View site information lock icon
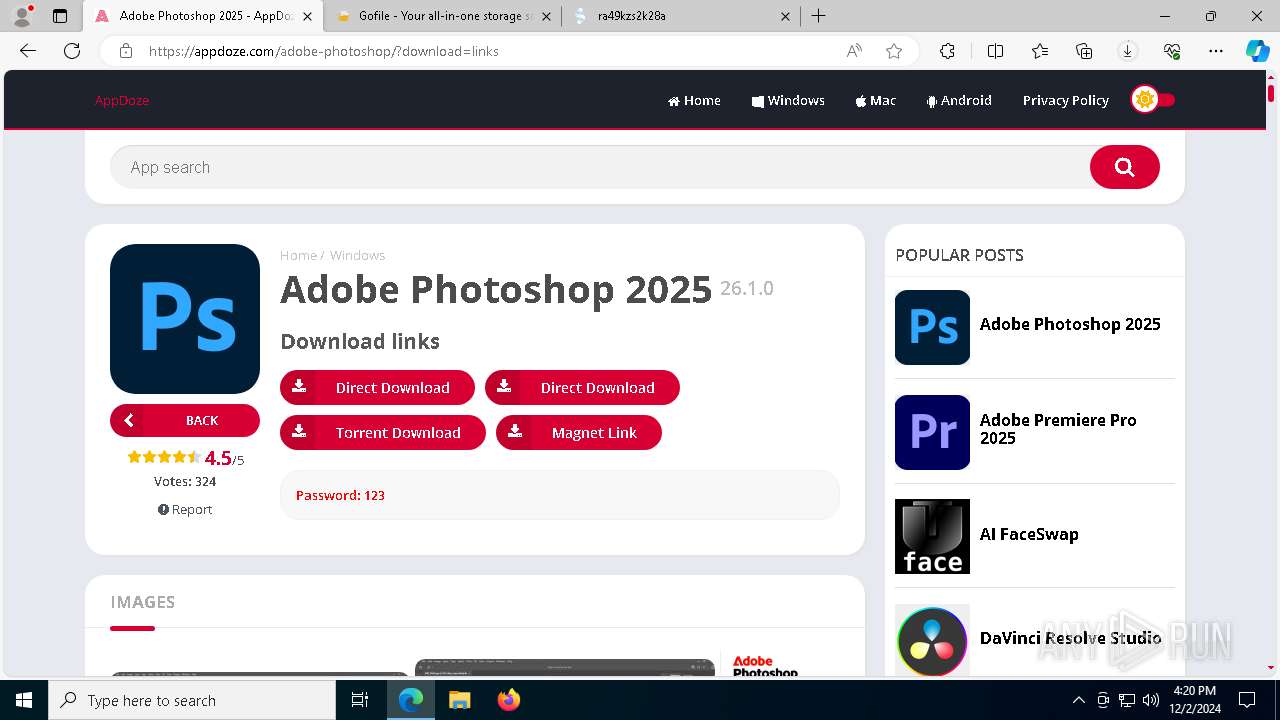 (126, 51)
